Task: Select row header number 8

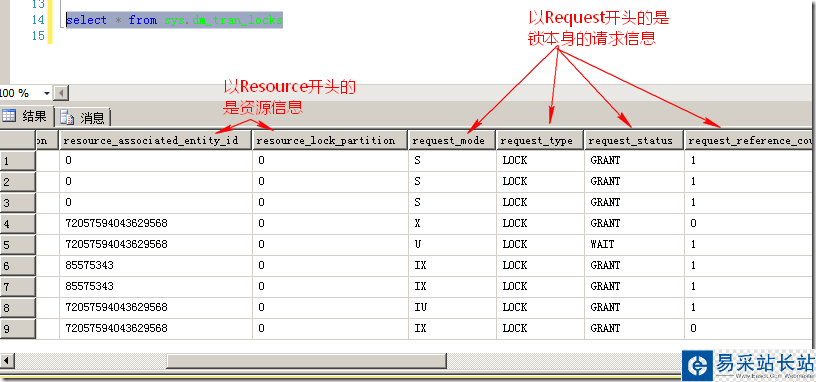Action: click(18, 308)
